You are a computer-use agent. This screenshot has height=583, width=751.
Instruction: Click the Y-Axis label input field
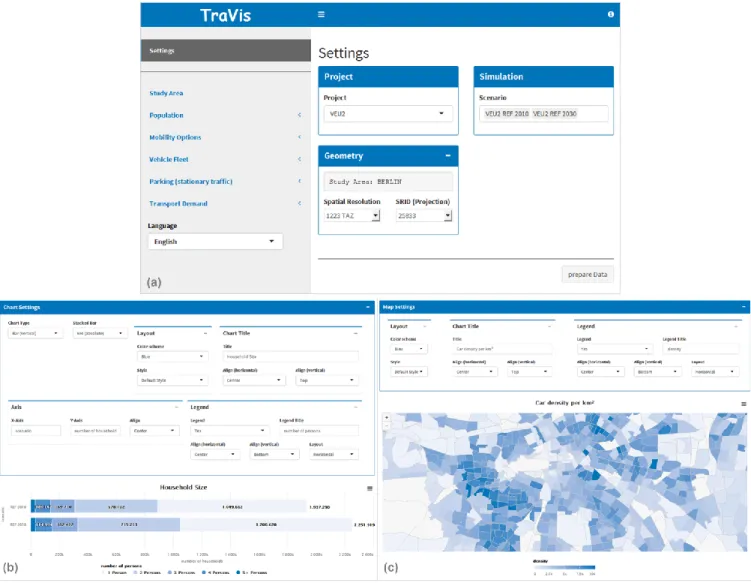click(95, 431)
